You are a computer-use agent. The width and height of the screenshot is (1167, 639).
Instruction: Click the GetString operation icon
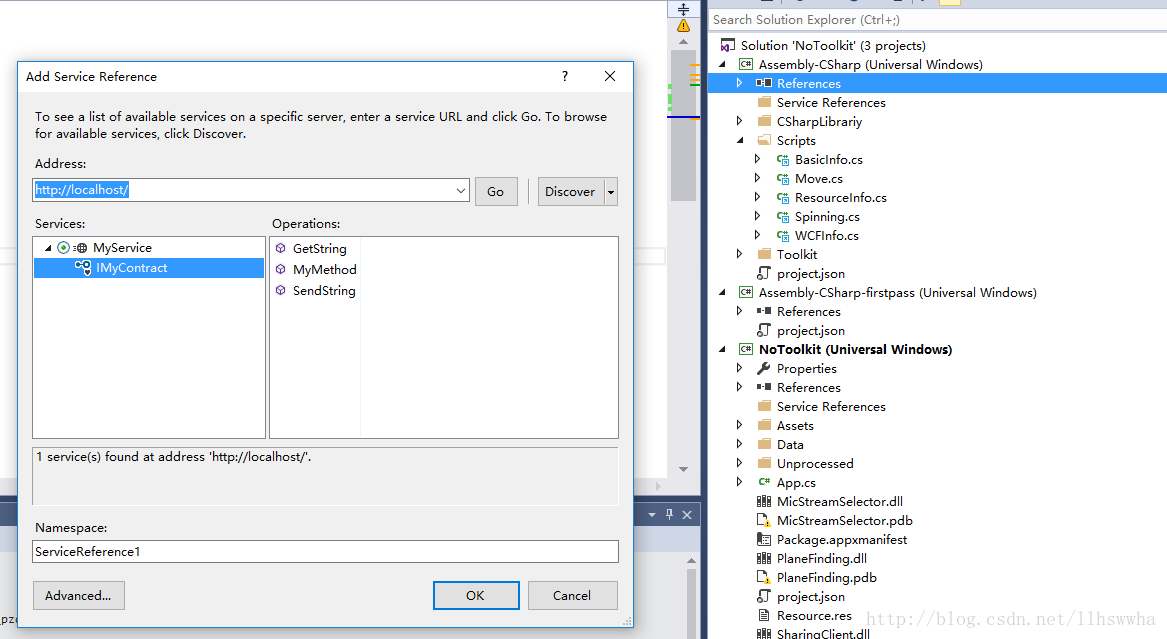(x=281, y=248)
